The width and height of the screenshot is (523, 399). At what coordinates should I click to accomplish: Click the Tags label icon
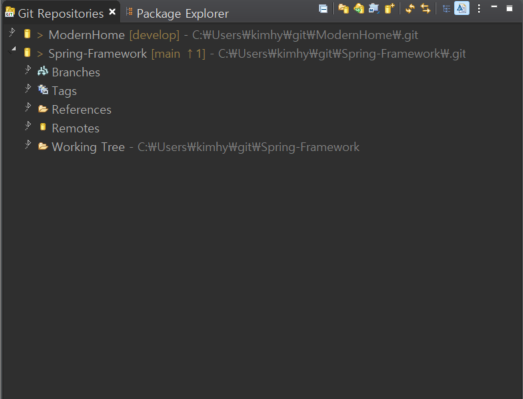click(x=43, y=89)
